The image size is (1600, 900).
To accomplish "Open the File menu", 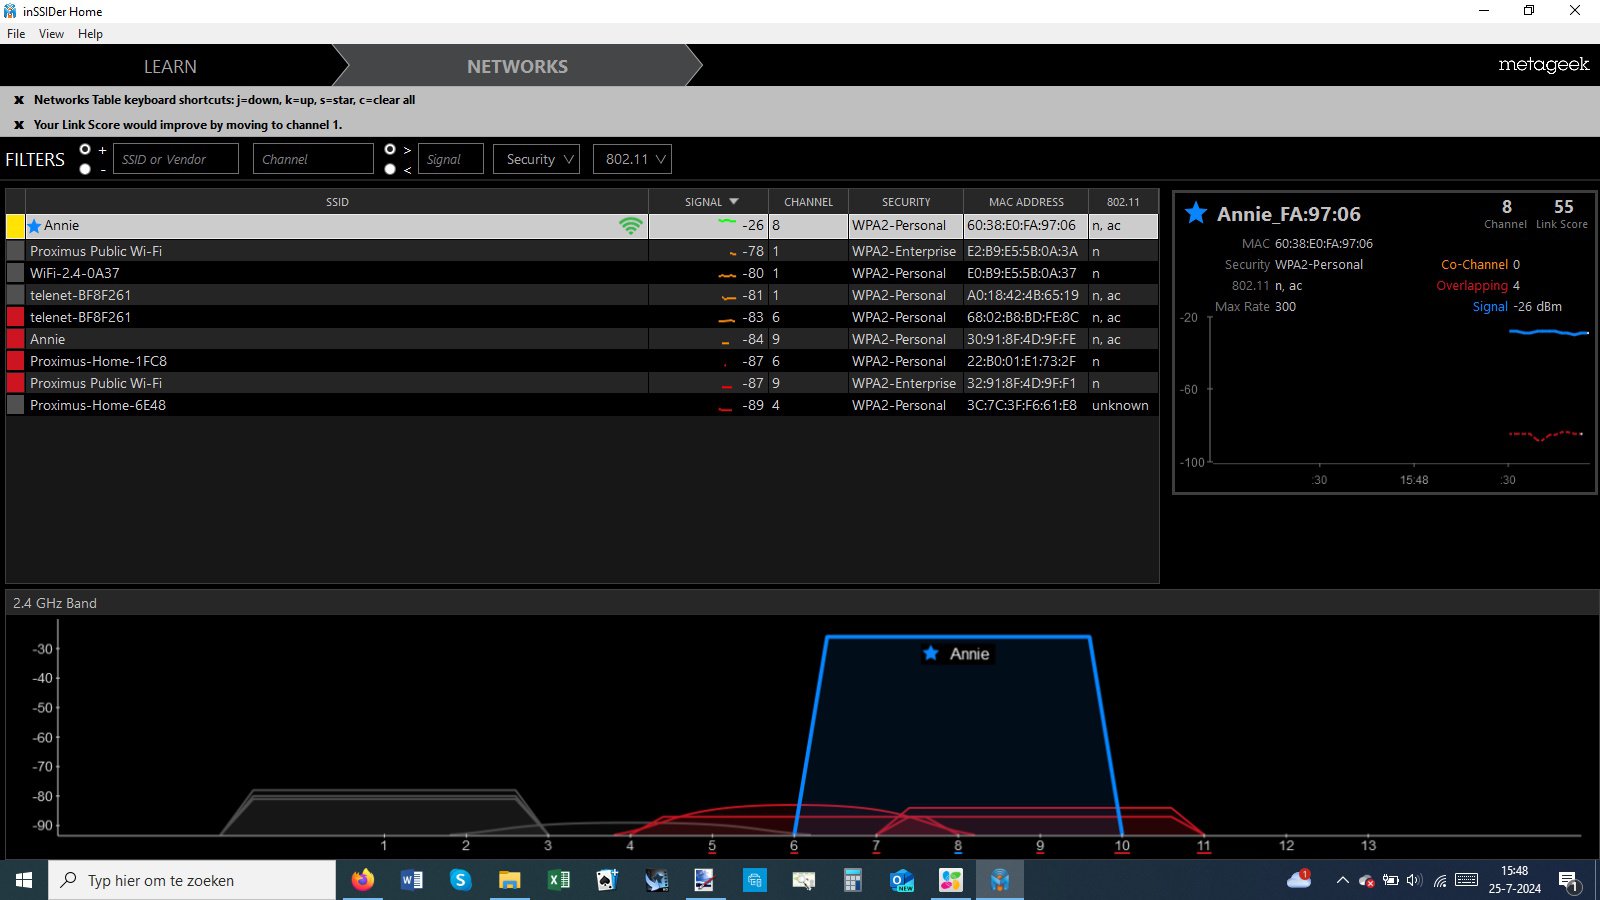I will pyautogui.click(x=16, y=34).
